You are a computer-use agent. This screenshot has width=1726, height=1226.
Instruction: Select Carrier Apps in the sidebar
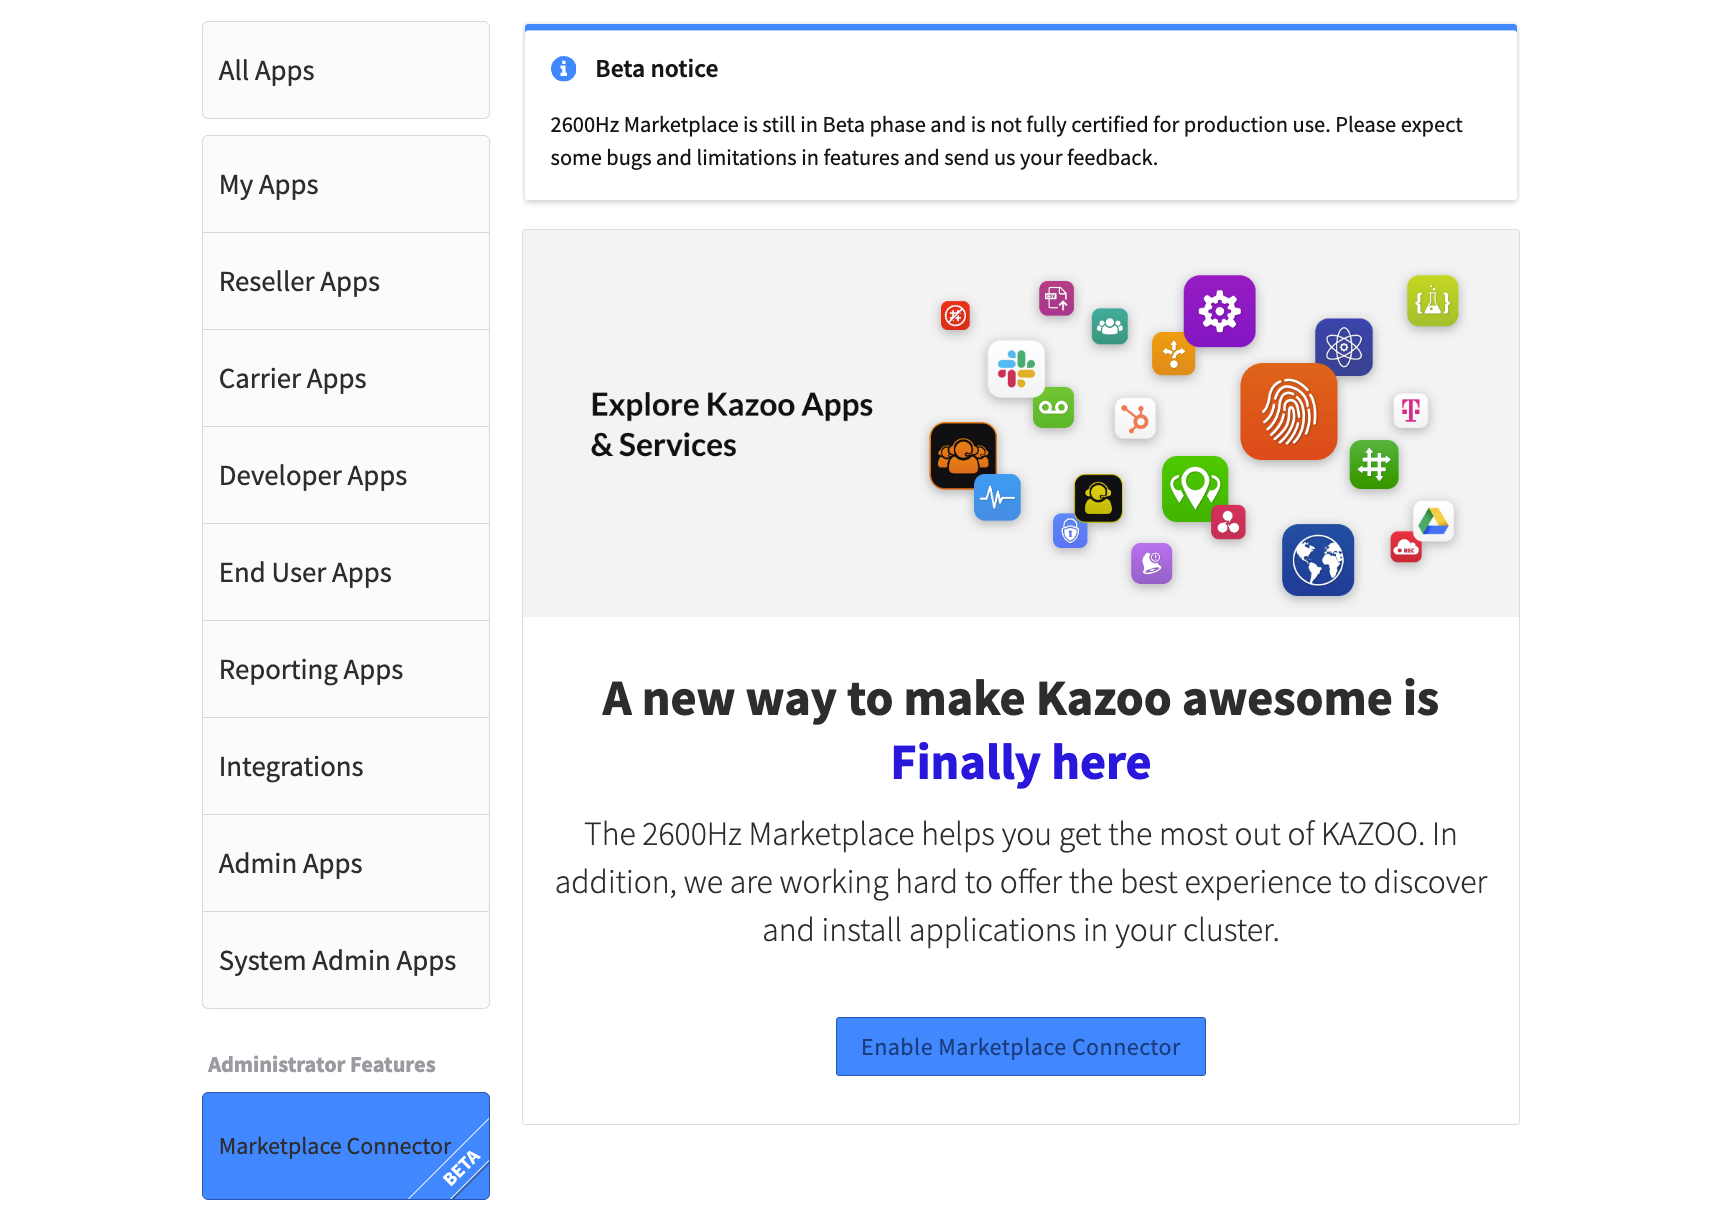(346, 378)
